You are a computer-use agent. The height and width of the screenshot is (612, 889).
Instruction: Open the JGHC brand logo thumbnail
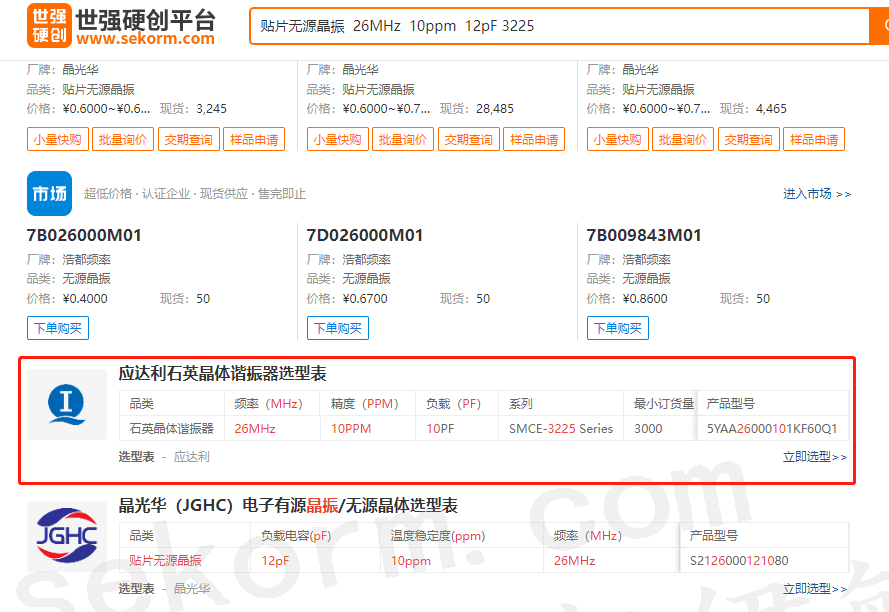(67, 535)
